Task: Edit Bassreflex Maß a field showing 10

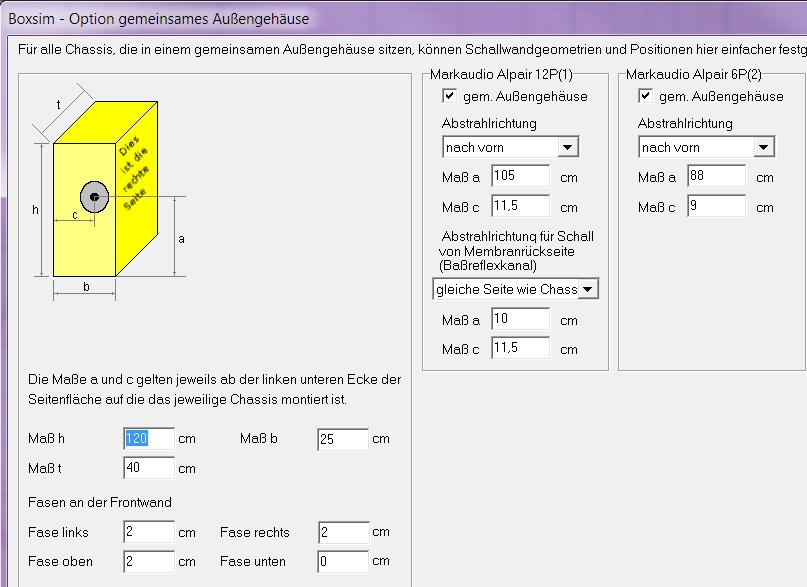Action: 520,320
